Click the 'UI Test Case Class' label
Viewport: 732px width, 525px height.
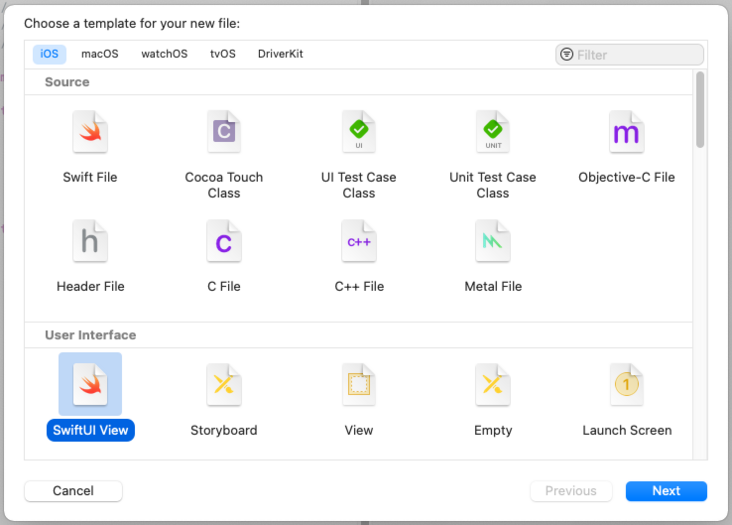coord(359,185)
